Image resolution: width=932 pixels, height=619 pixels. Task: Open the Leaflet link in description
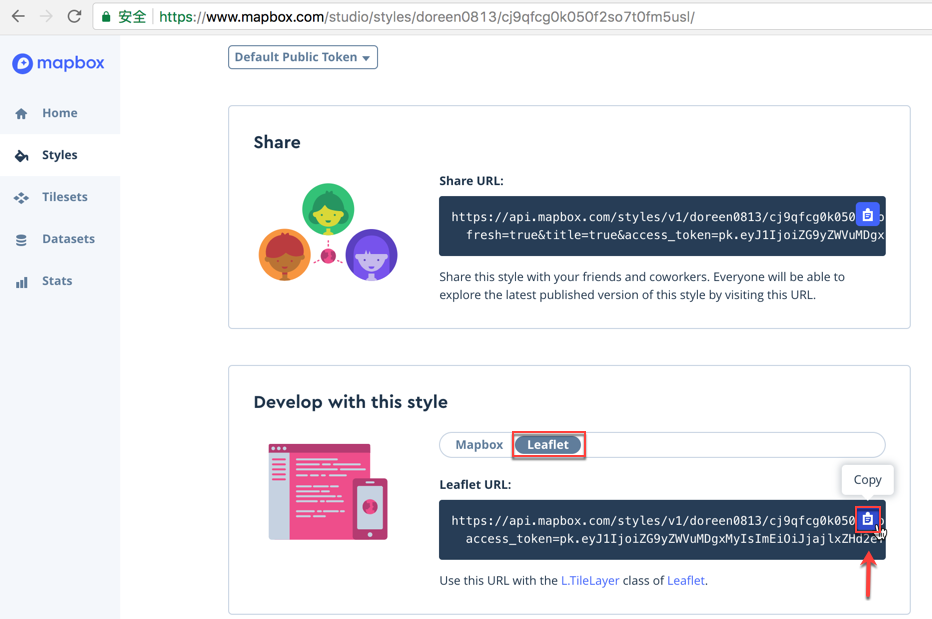tap(686, 580)
